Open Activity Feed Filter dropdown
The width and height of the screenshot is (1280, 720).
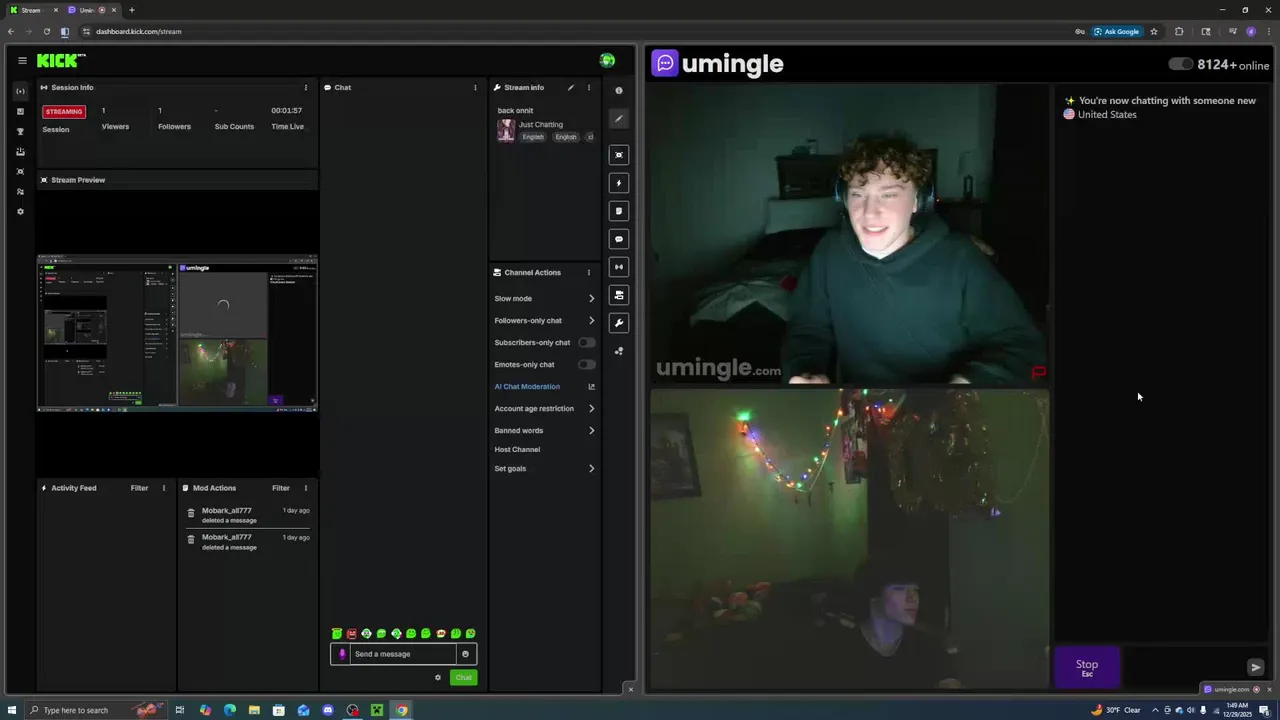click(139, 488)
